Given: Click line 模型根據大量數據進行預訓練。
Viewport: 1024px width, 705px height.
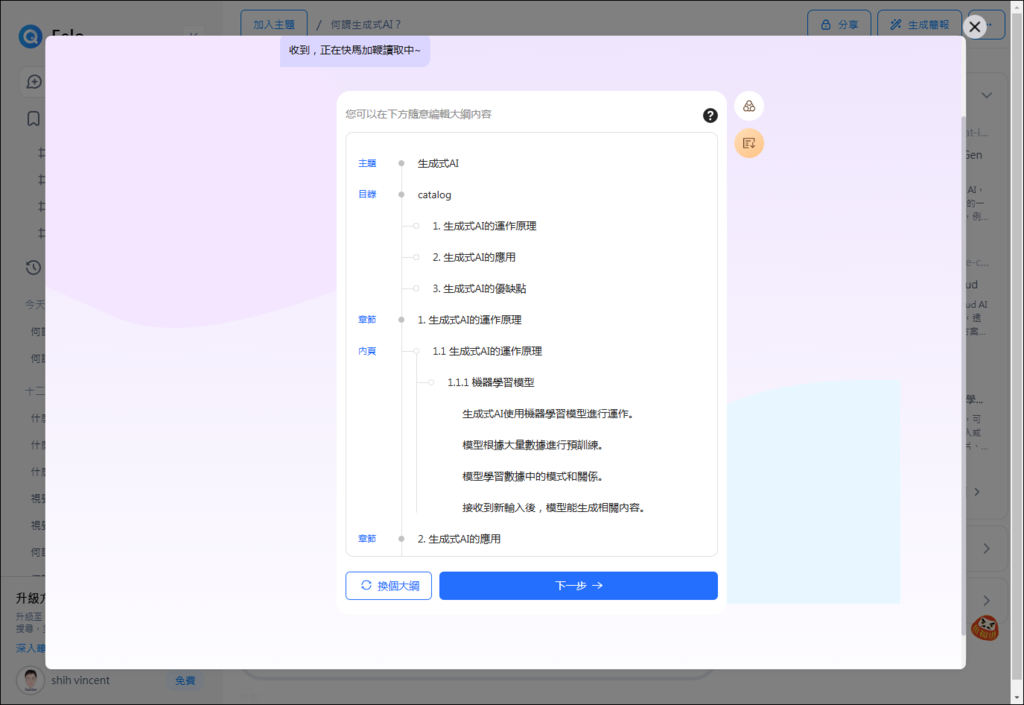Looking at the screenshot, I should click(x=533, y=445).
